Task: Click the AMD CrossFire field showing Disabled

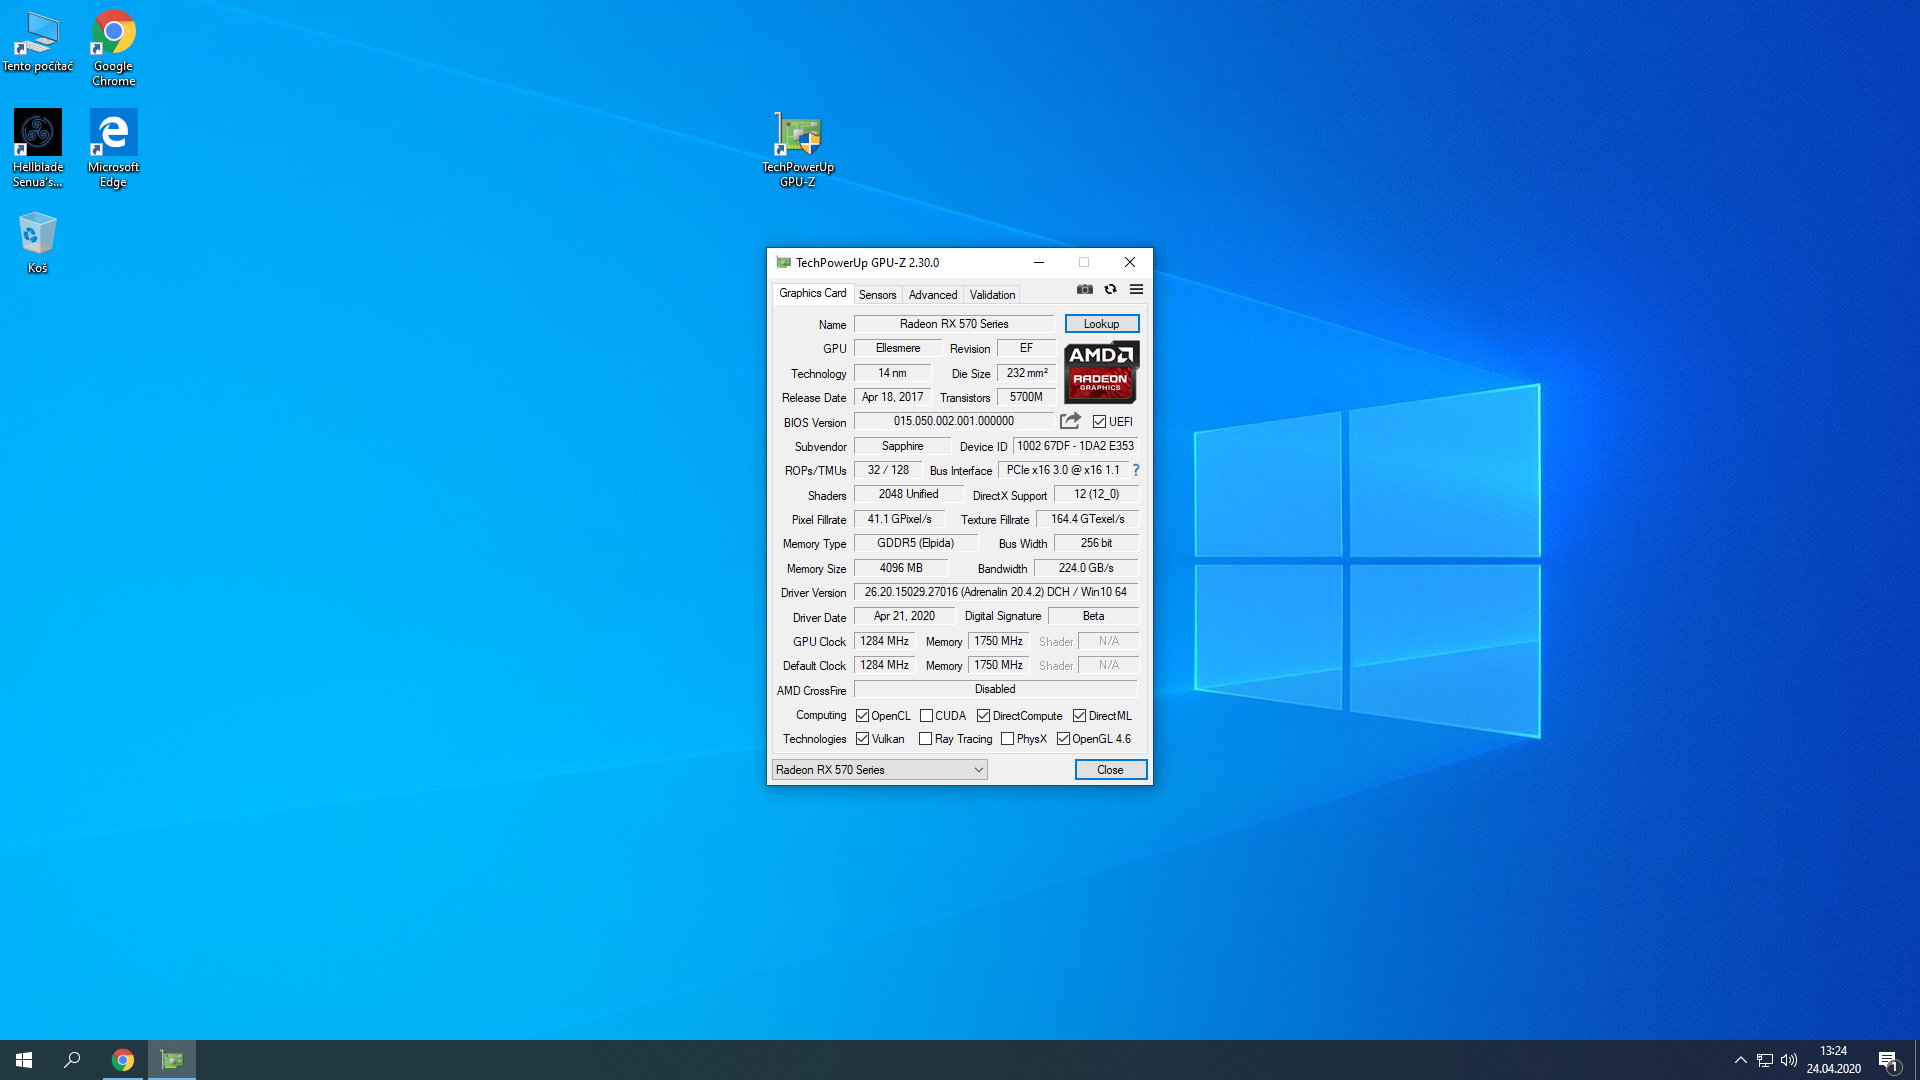Action: 995,689
